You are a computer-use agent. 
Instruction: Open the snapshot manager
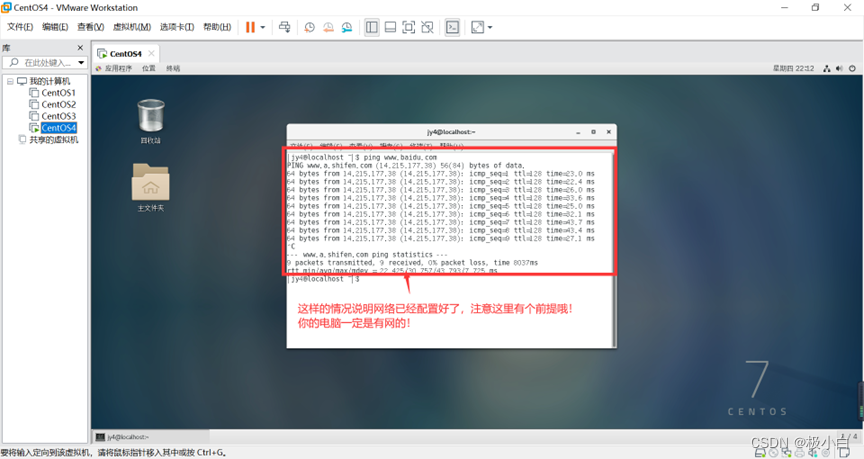pos(347,27)
